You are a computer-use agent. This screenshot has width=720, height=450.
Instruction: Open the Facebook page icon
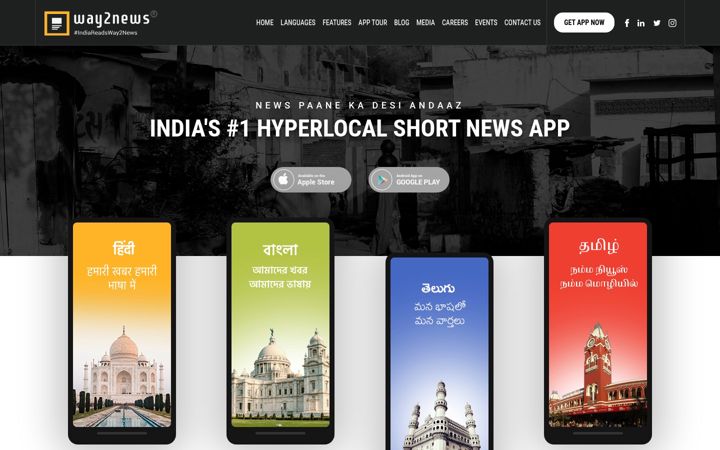(x=627, y=23)
